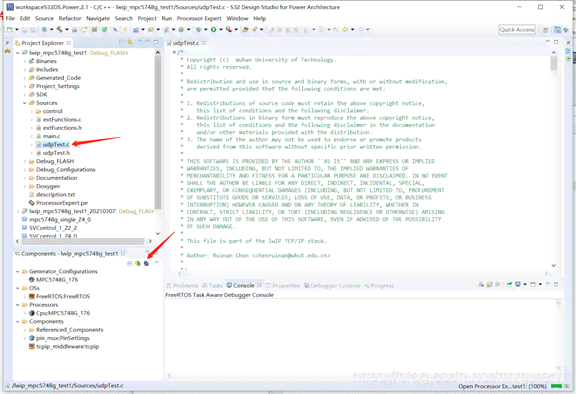Click the yellow lightning Flash icon
Screen dimensions: 576x394
click(125, 29)
